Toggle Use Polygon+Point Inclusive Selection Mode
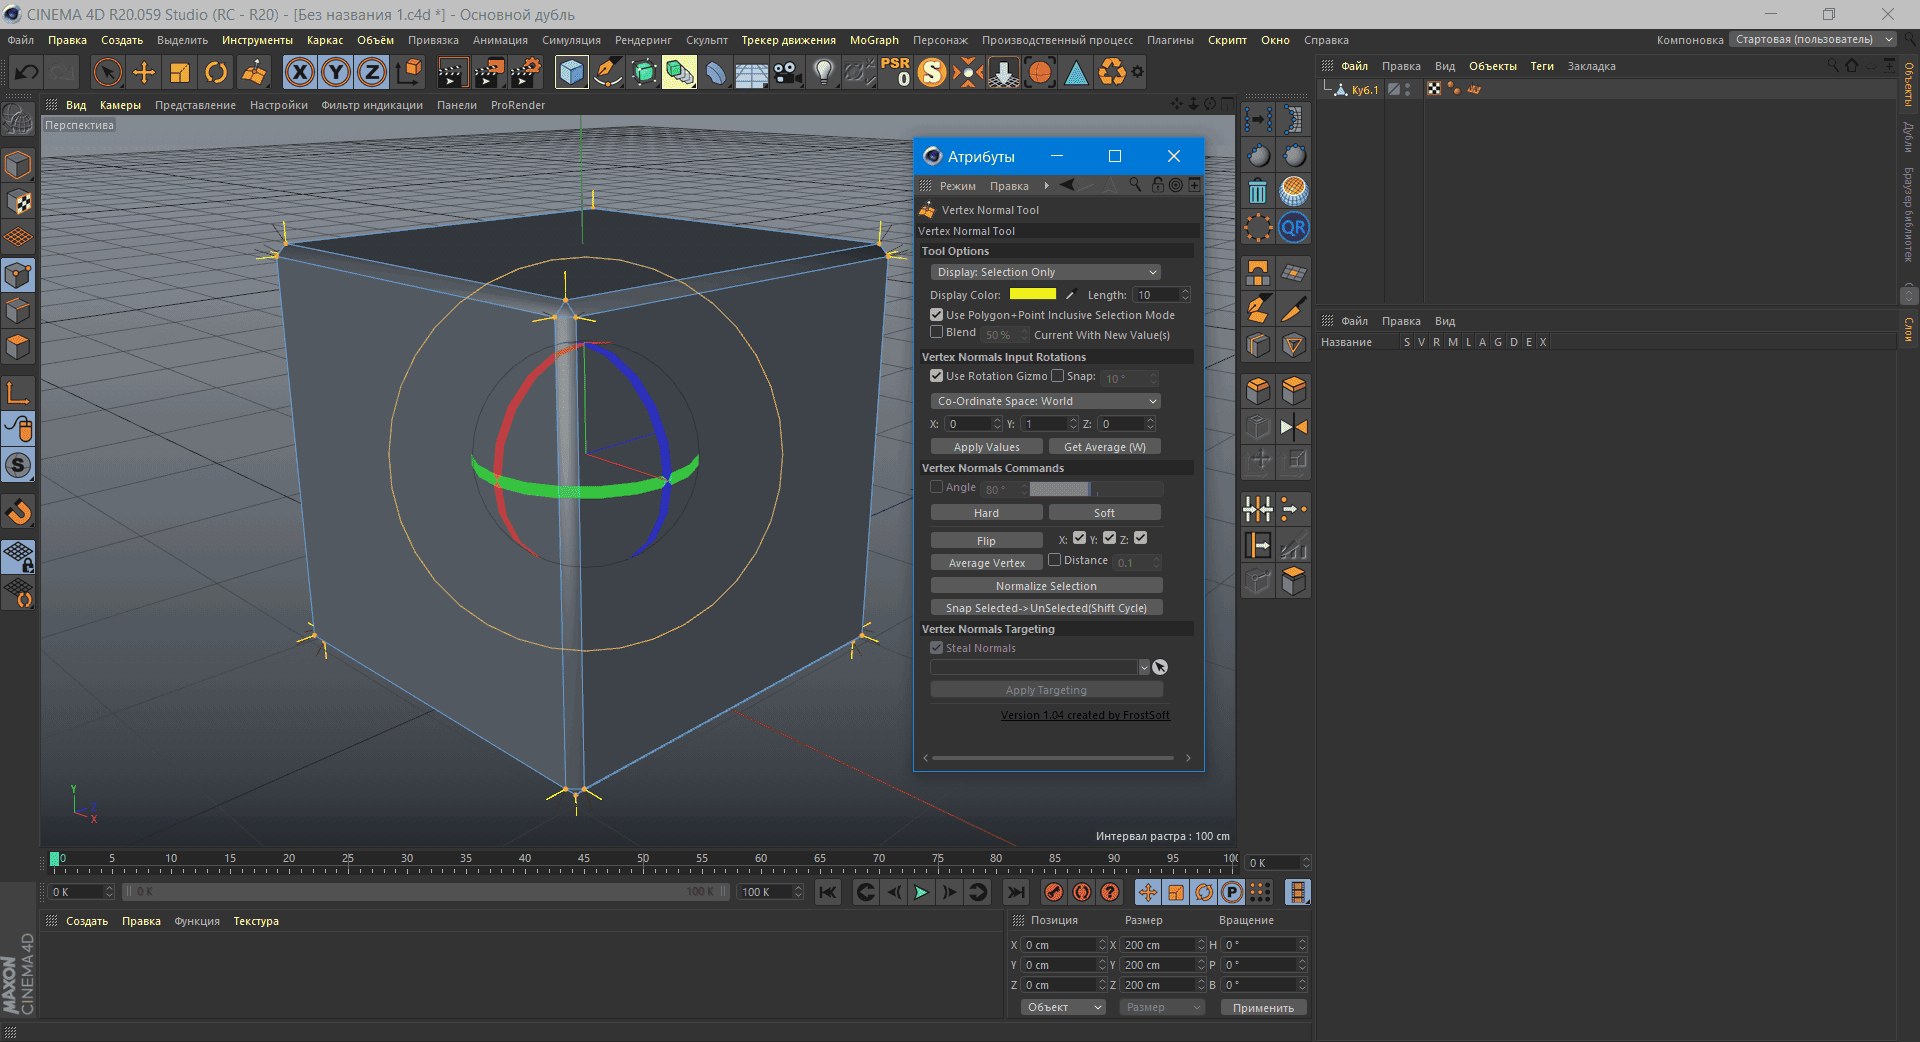The height and width of the screenshot is (1042, 1920). 937,315
